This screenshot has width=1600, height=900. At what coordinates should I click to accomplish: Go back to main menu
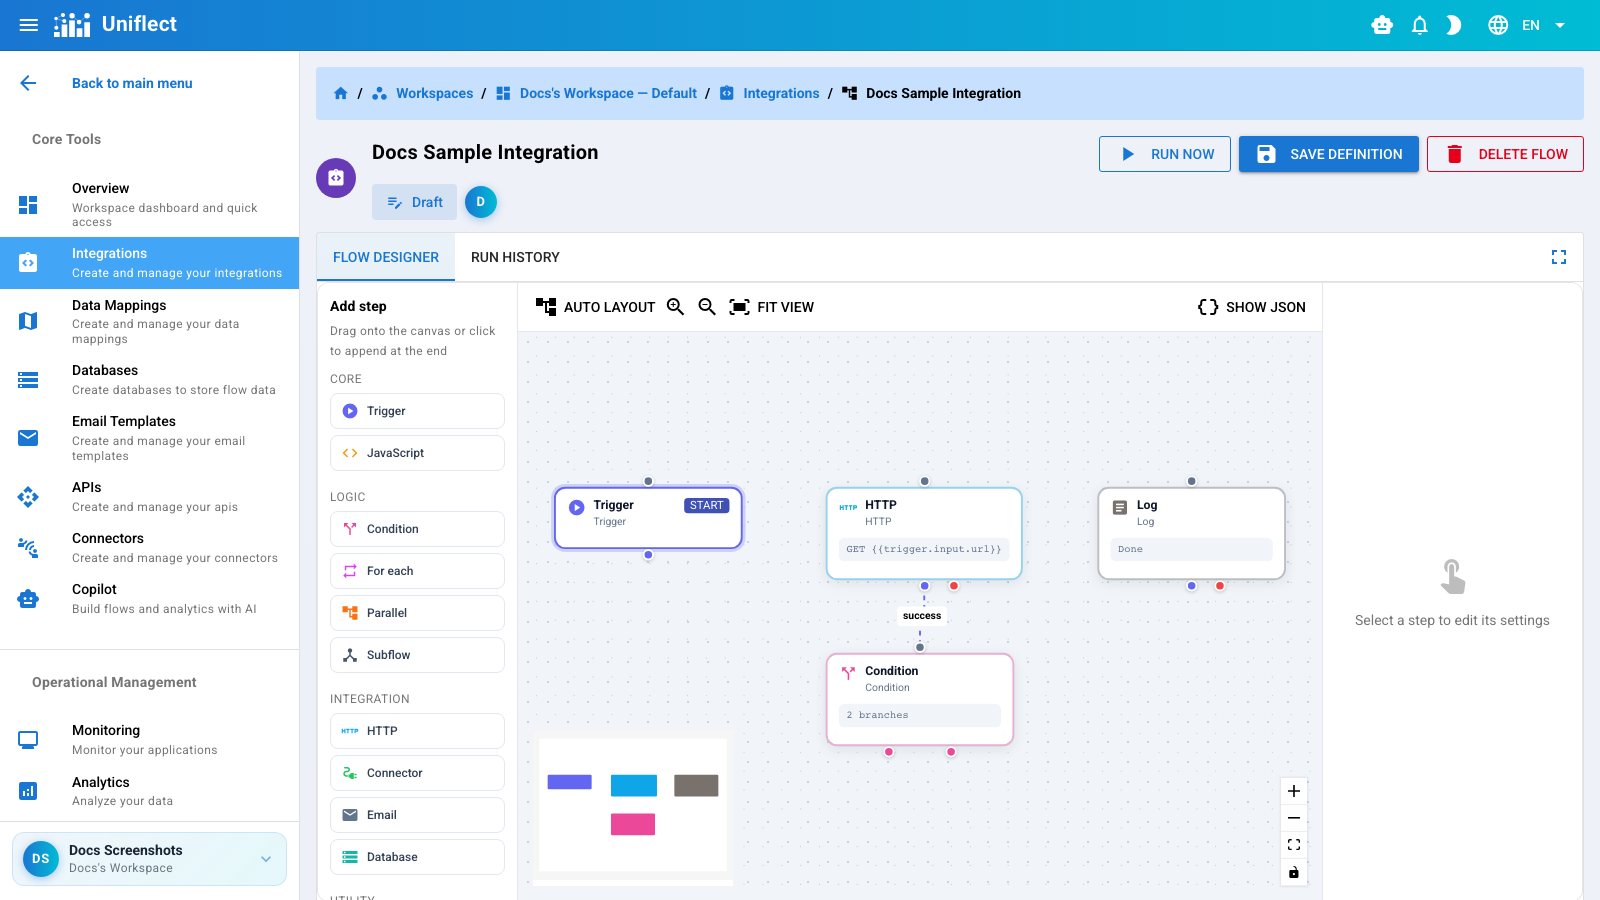(132, 83)
